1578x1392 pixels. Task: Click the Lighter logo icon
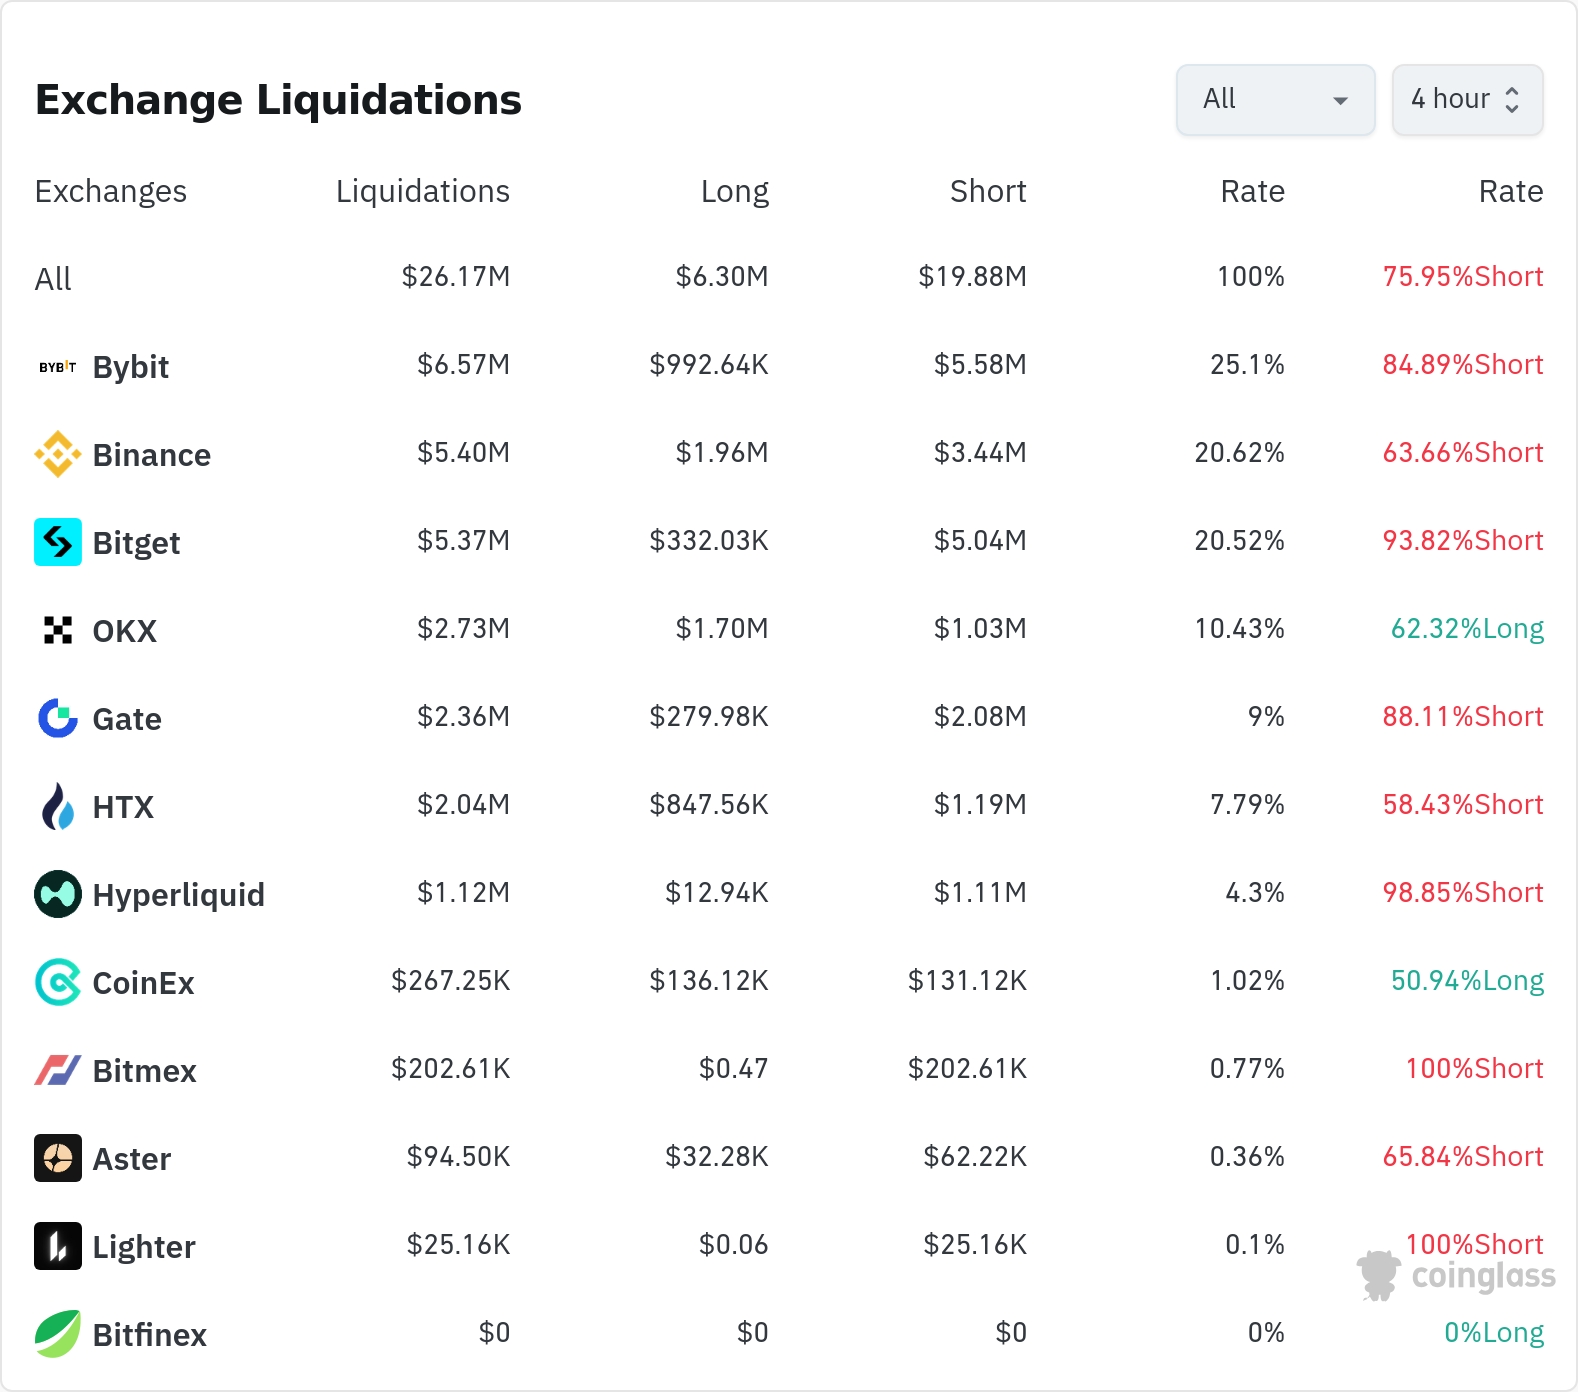(58, 1246)
